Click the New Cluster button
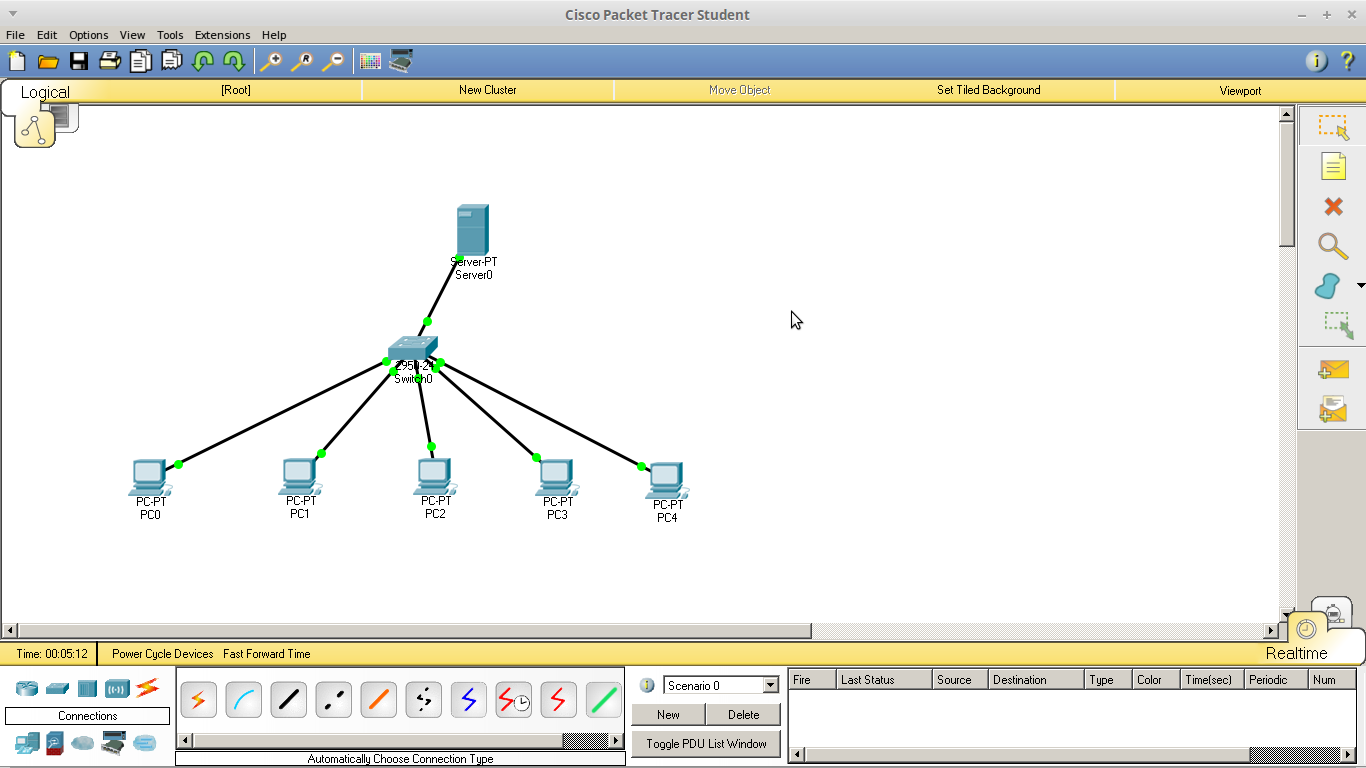 (488, 90)
